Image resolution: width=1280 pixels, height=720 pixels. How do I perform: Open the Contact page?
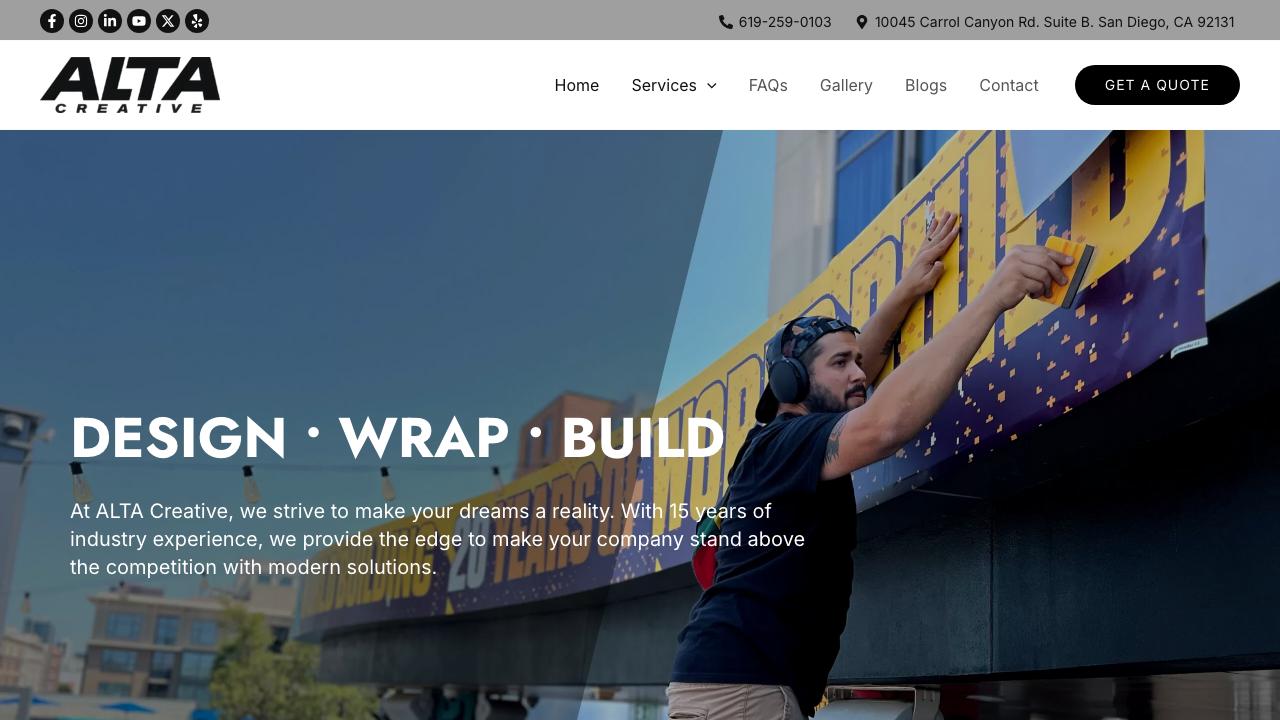(x=1009, y=85)
